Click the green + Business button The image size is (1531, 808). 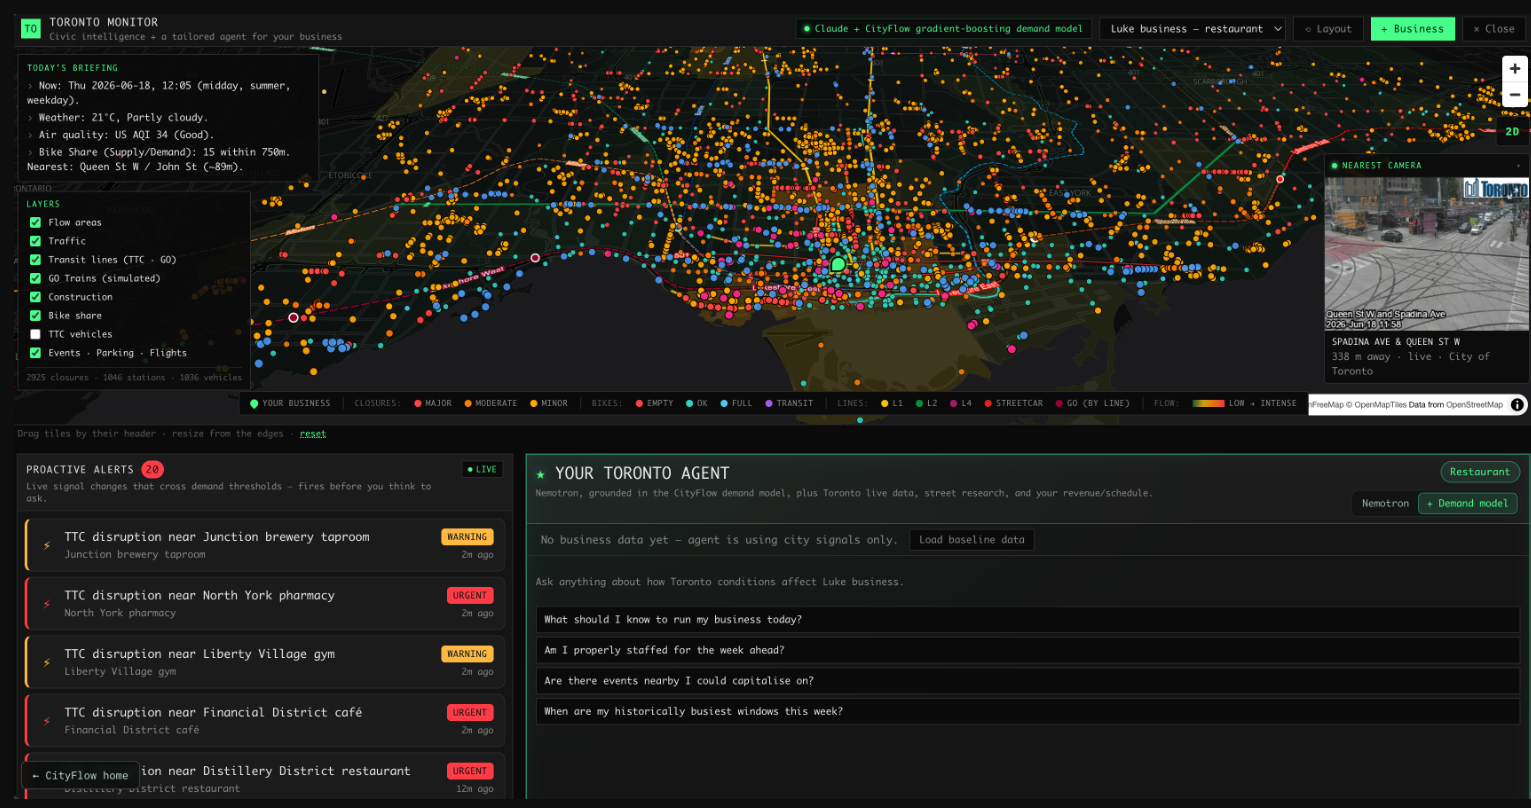pos(1413,29)
